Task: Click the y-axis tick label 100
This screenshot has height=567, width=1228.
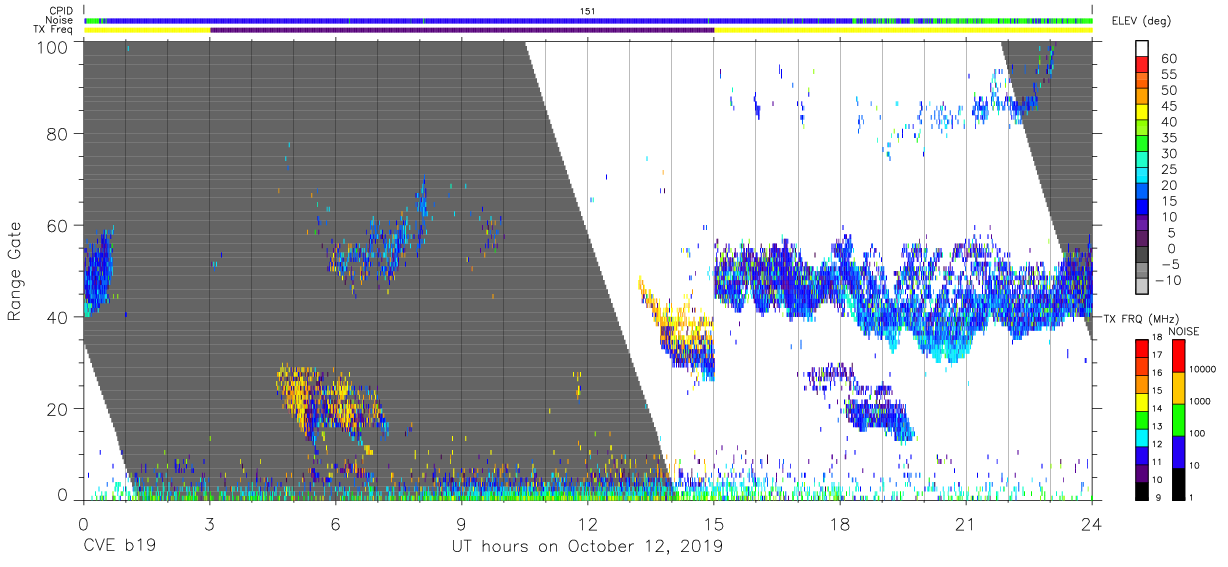Action: (x=53, y=46)
